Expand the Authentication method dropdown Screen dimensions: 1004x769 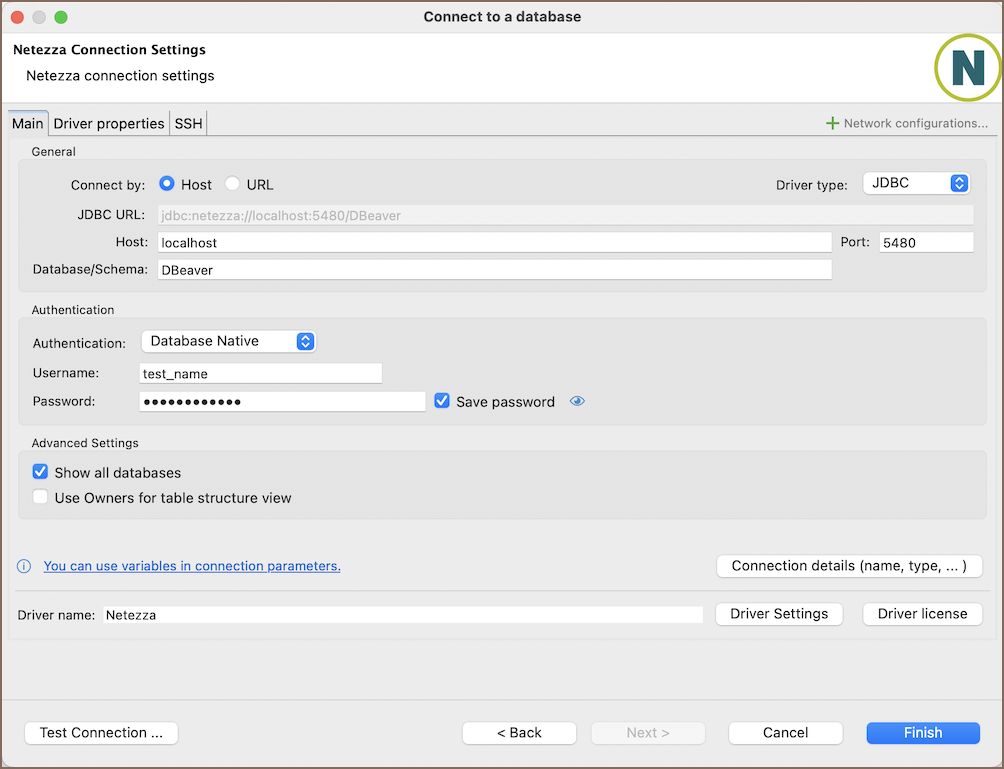click(228, 341)
